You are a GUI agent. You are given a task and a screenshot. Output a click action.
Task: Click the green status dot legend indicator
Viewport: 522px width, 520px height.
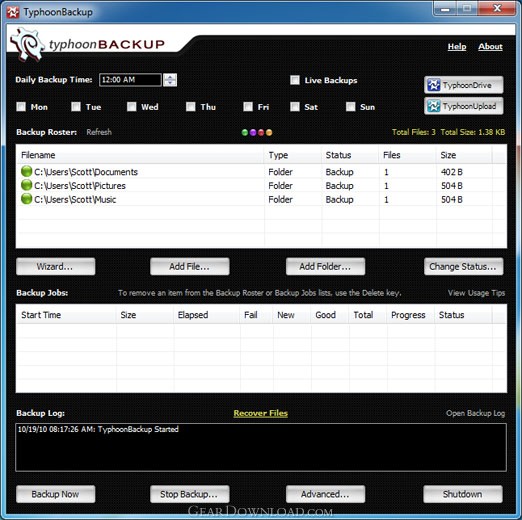(x=245, y=133)
